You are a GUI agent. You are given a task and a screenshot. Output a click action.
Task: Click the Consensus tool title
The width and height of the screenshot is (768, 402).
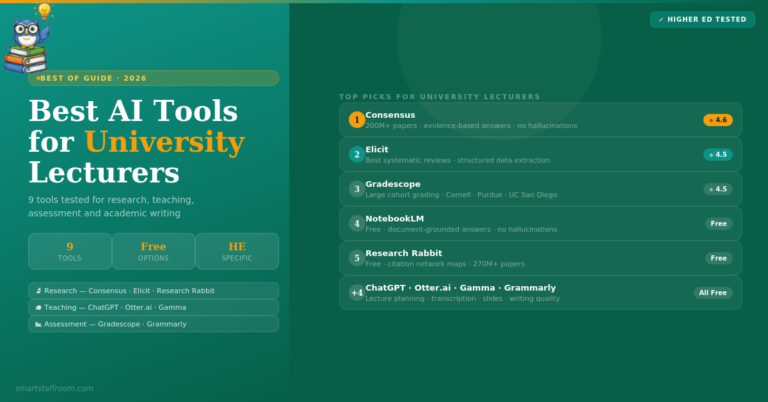click(390, 115)
